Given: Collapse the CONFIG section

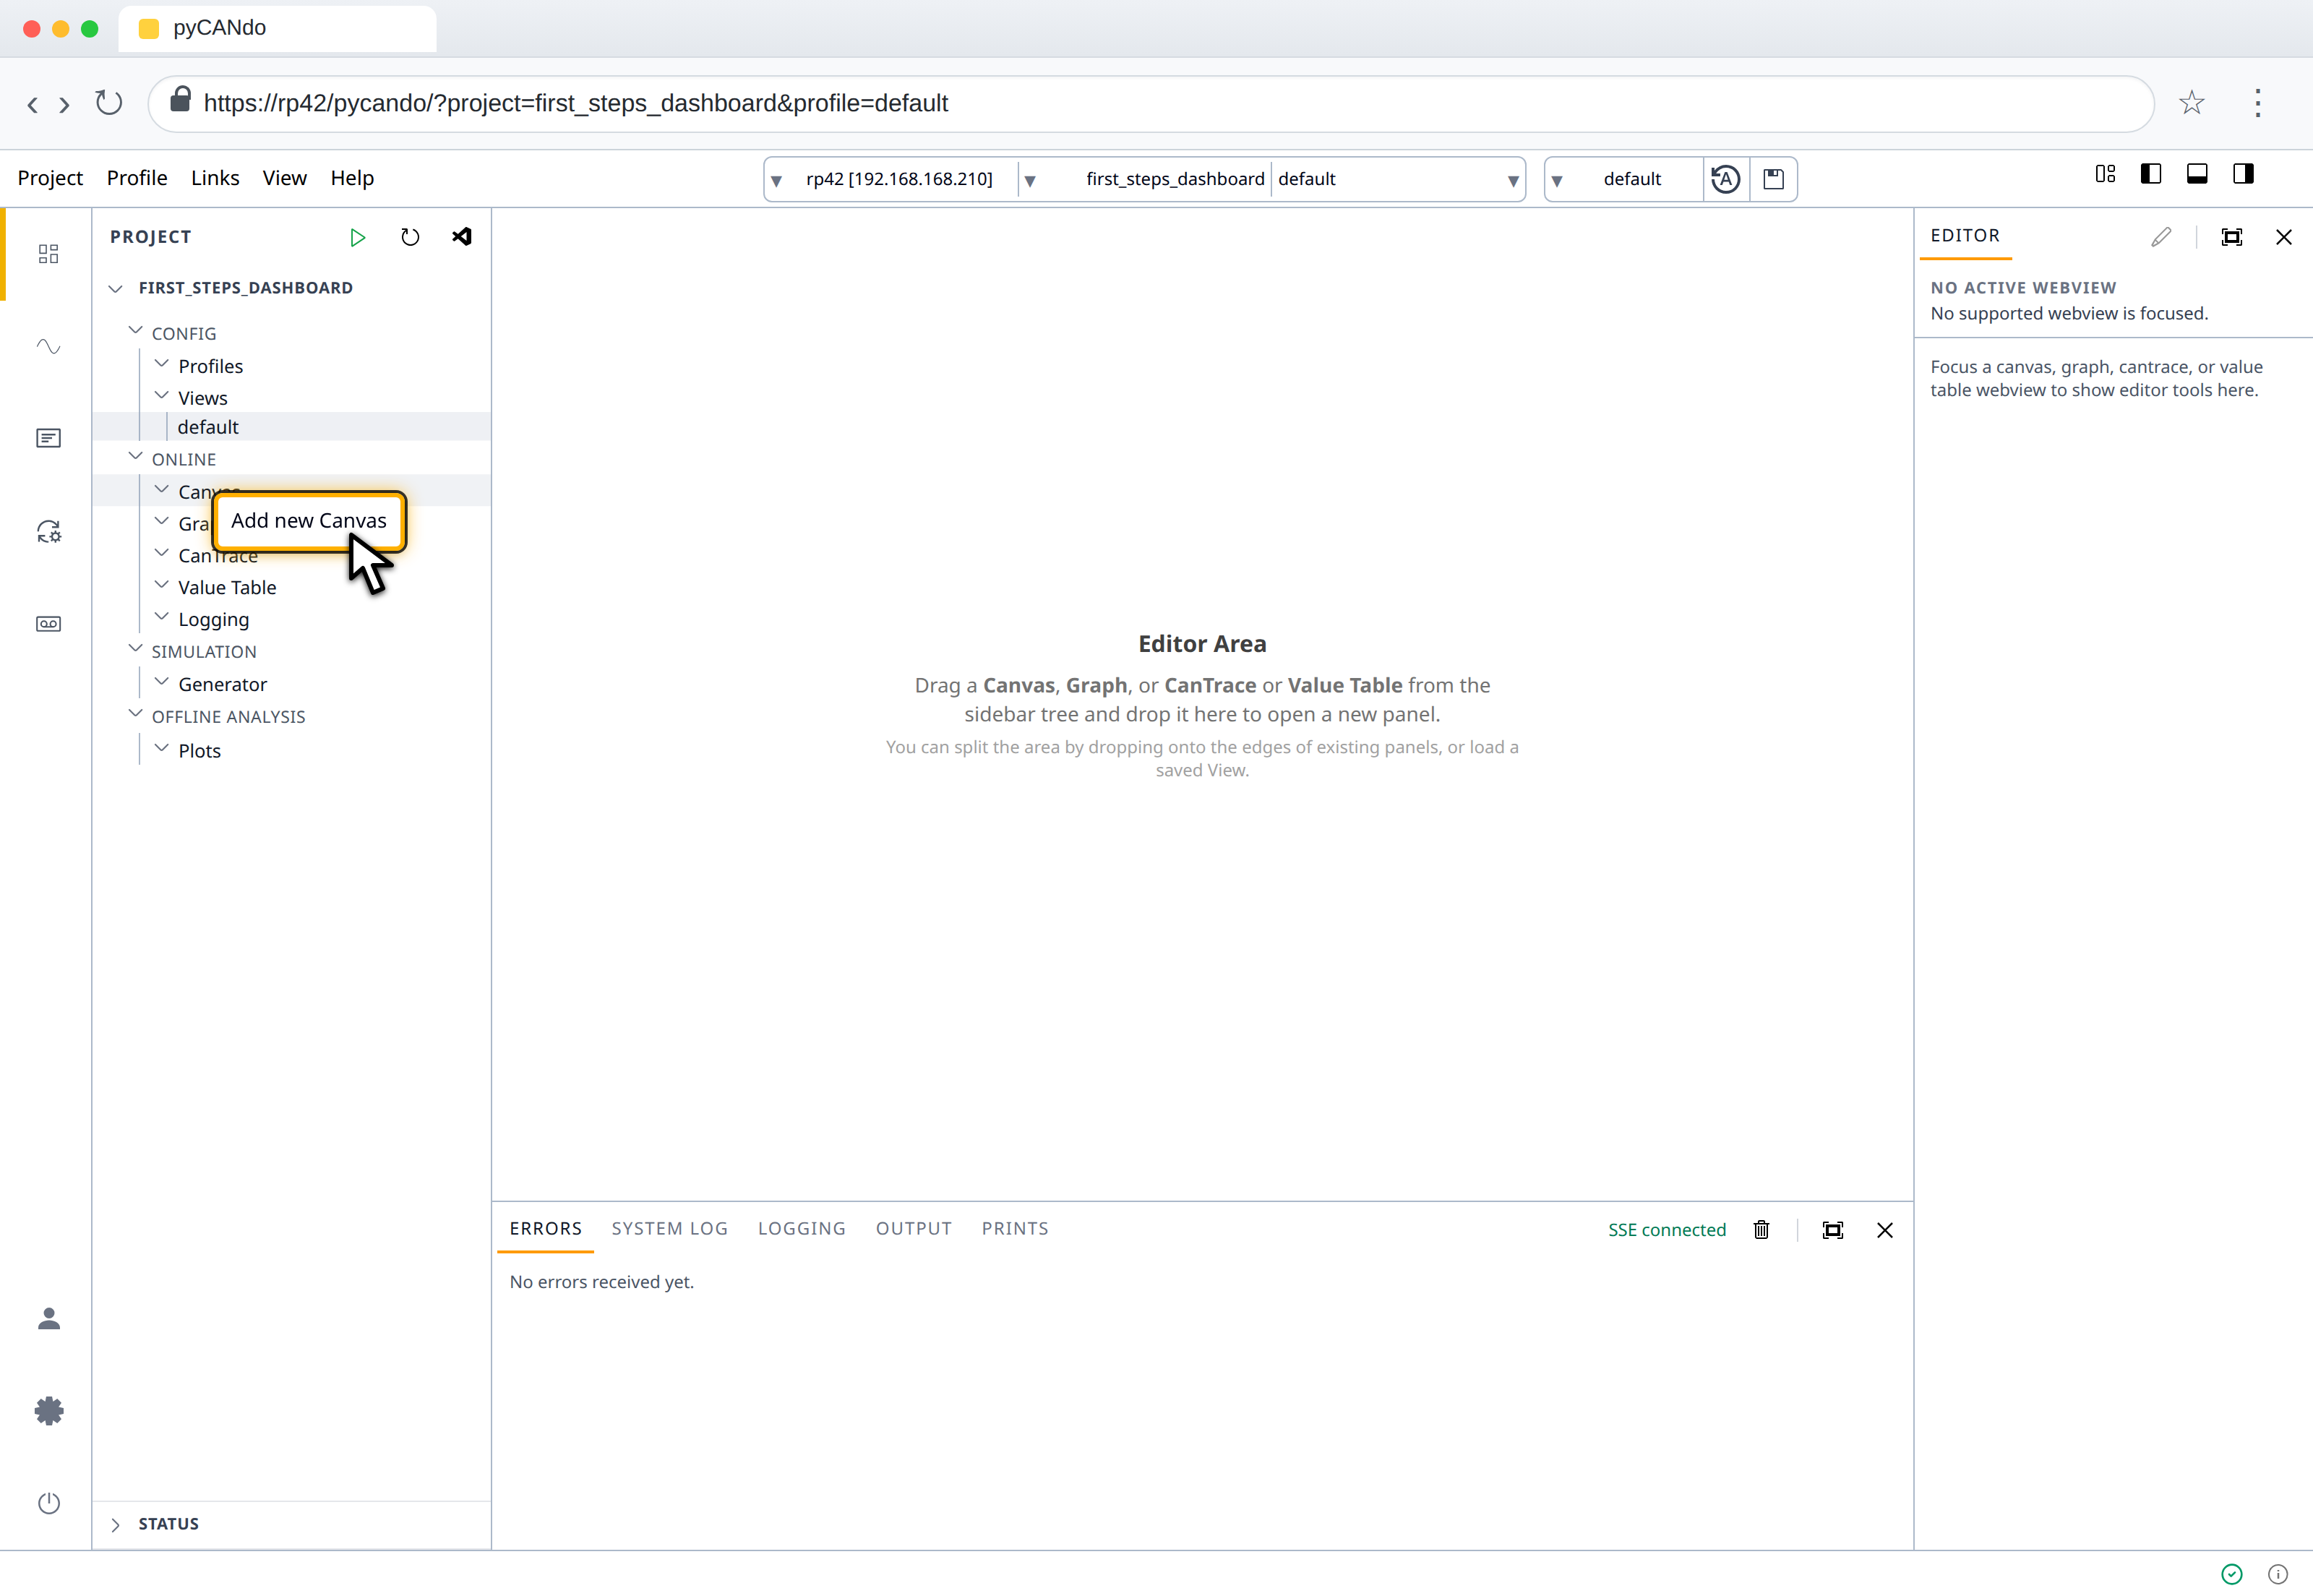Looking at the screenshot, I should [136, 331].
